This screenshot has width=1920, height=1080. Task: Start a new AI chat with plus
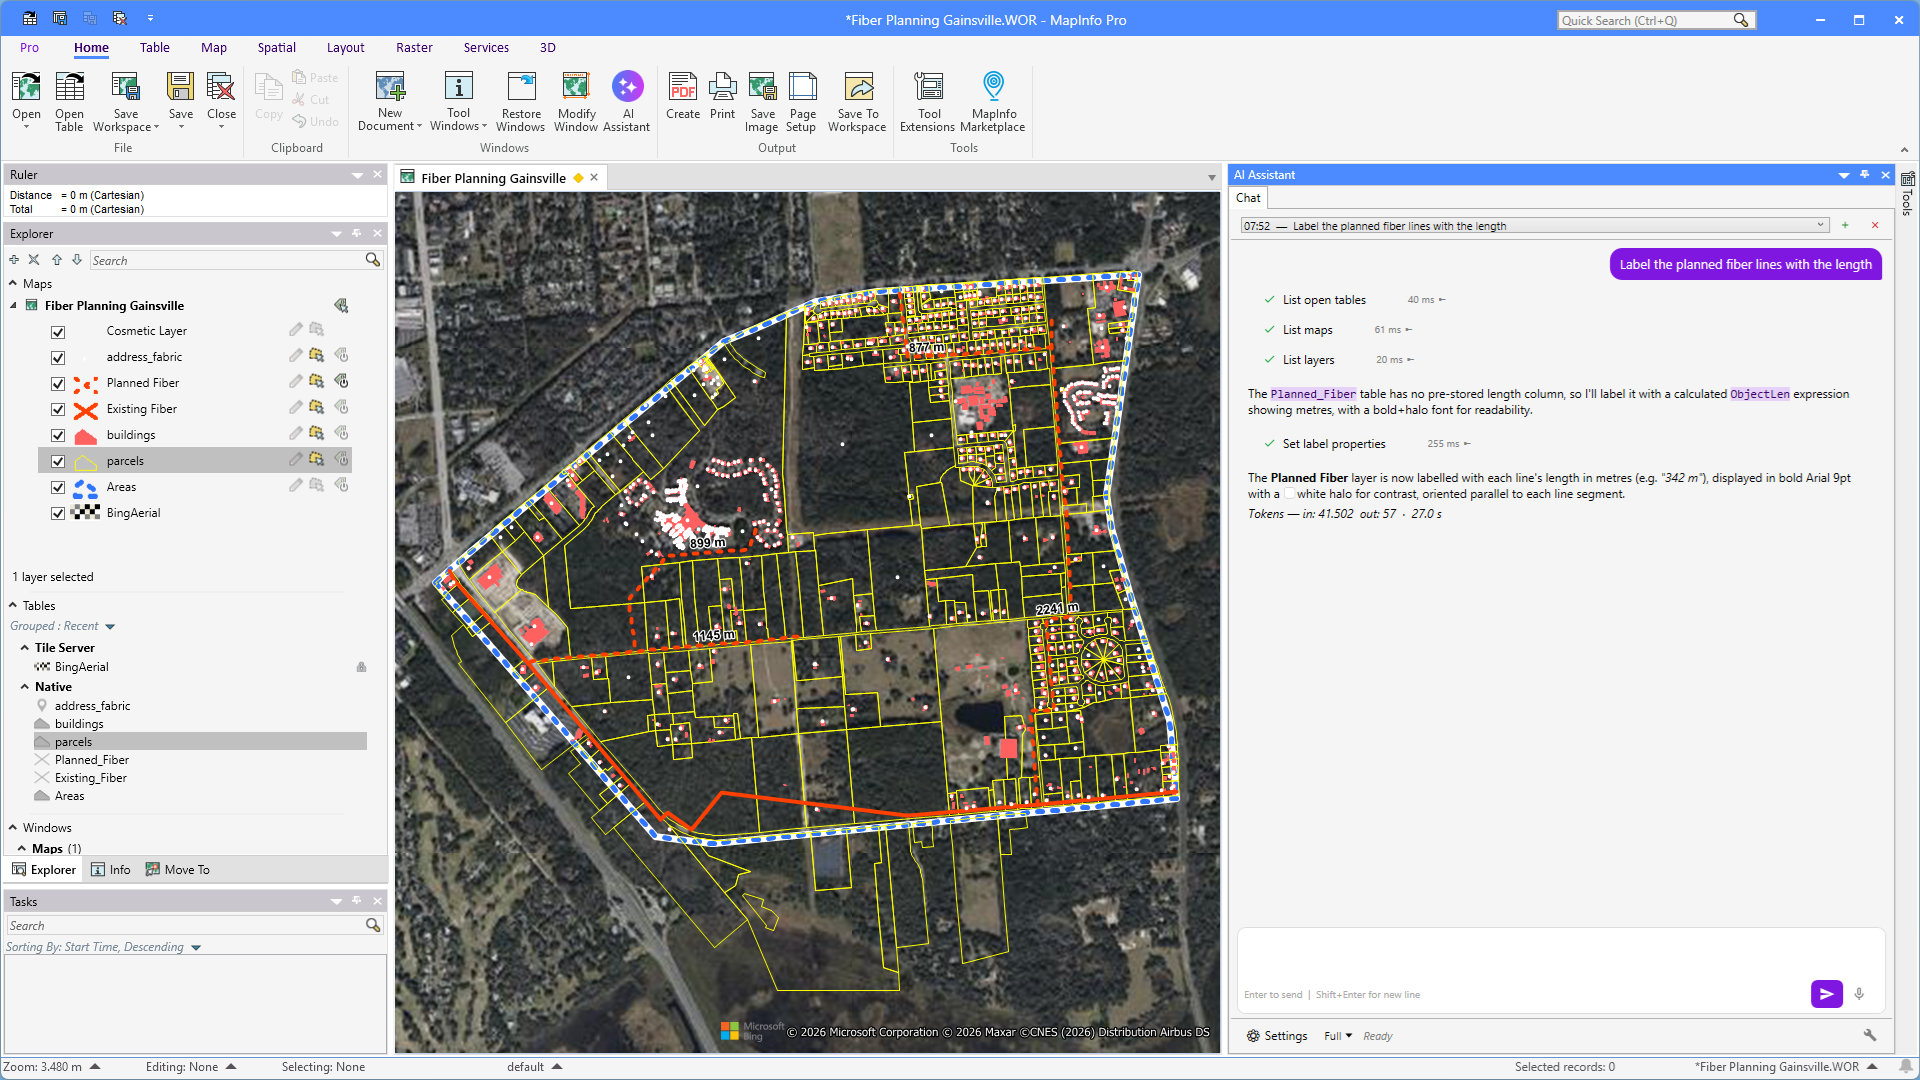(x=1845, y=225)
